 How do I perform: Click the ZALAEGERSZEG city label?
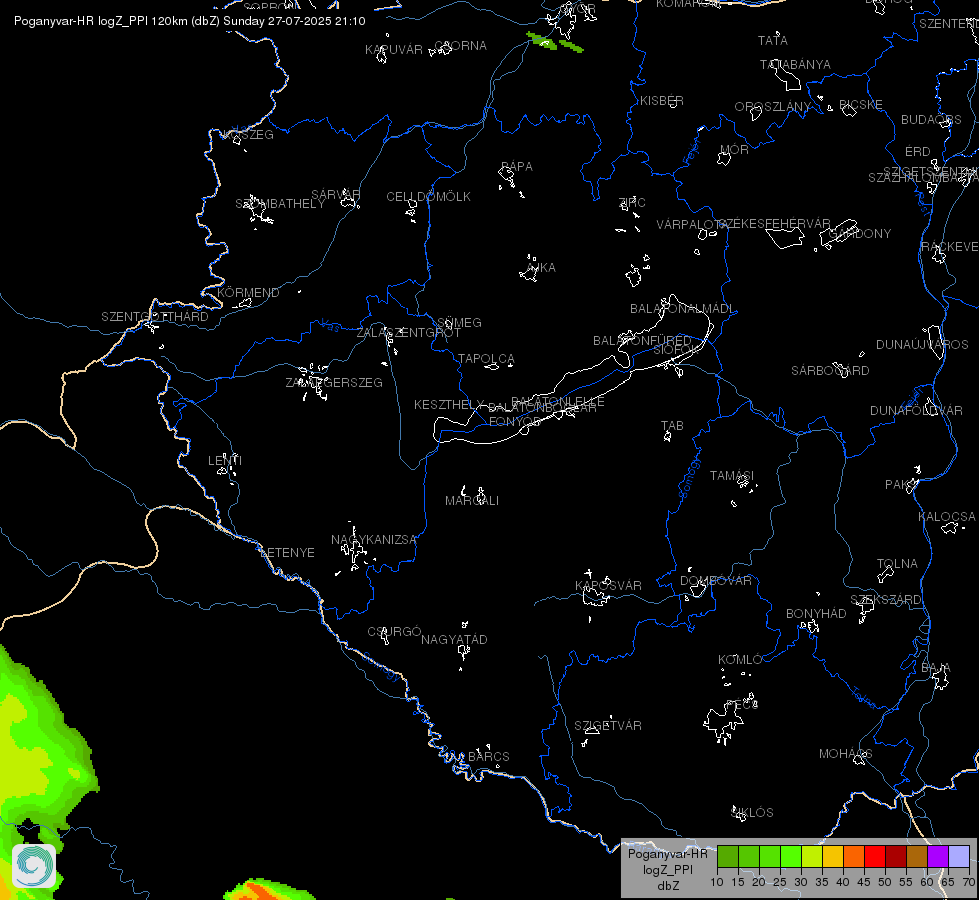[x=334, y=382]
